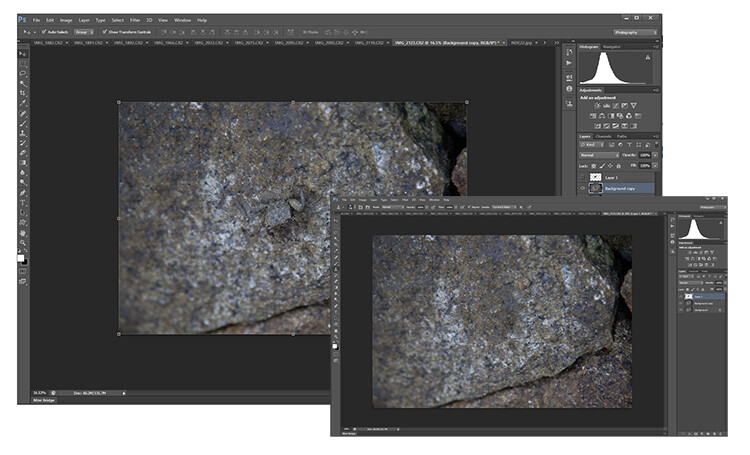Open the Layers panel flyout menu

(657, 136)
